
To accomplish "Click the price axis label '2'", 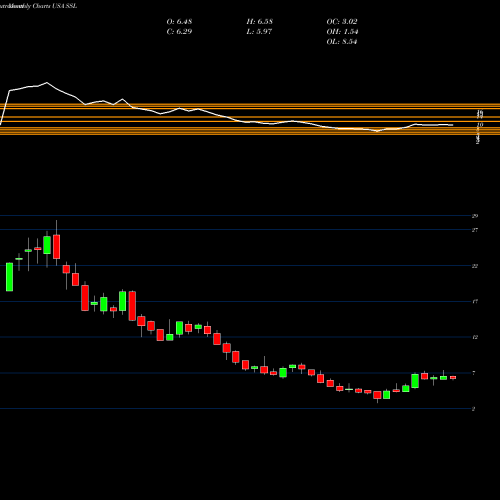I will coord(474,409).
